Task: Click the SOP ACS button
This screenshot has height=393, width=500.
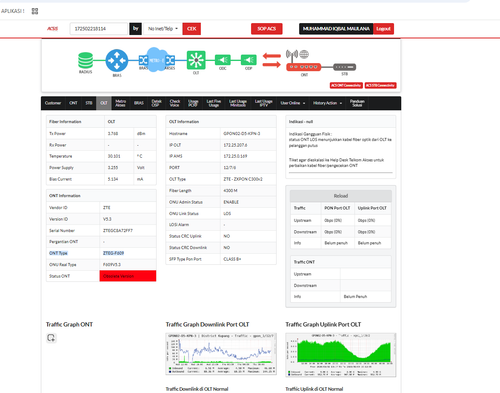Action: [x=267, y=29]
